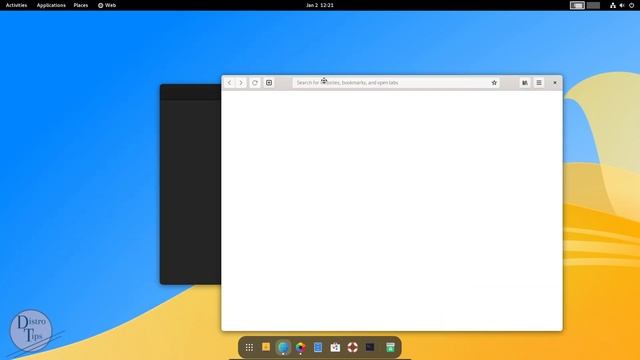
Task: Reload the page in Web browser
Action: pos(255,83)
